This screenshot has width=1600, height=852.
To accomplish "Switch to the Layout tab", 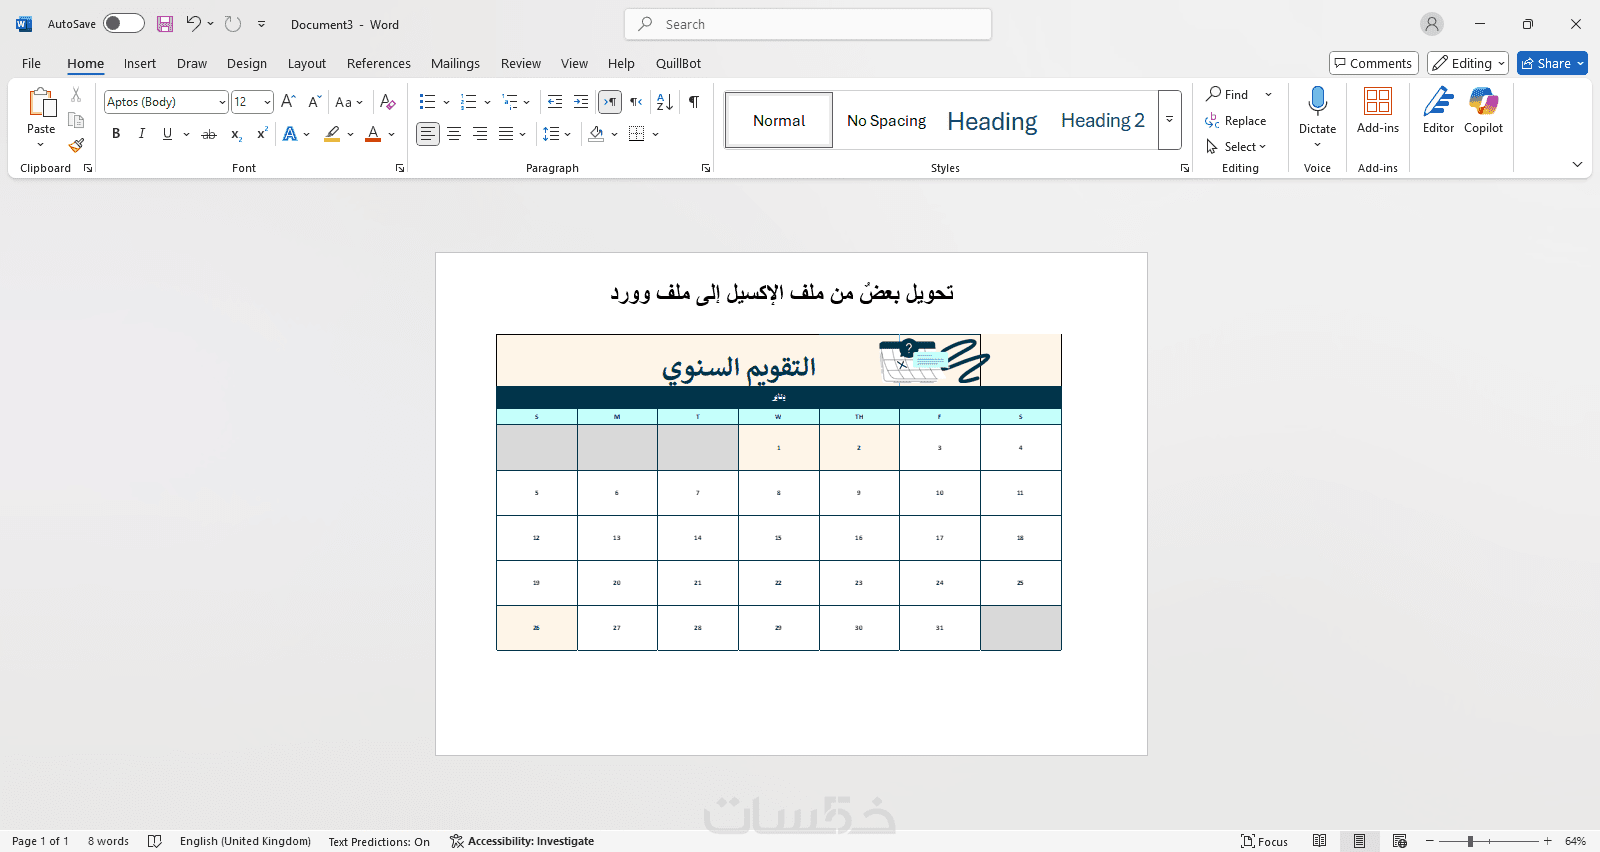I will pos(307,63).
